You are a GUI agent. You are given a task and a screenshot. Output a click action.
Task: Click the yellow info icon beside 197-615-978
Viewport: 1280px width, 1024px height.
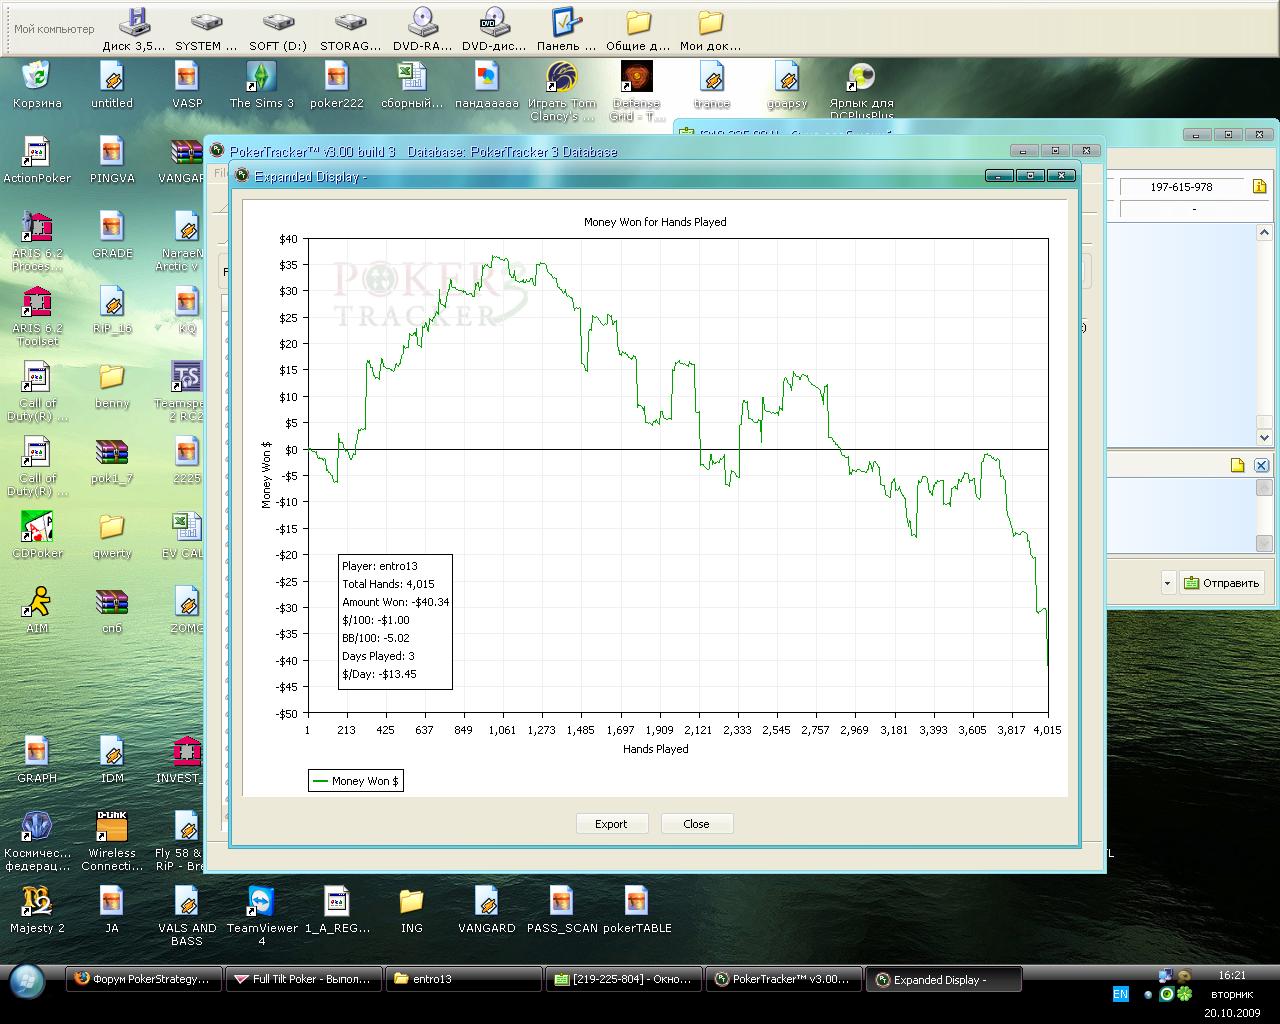[x=1258, y=186]
